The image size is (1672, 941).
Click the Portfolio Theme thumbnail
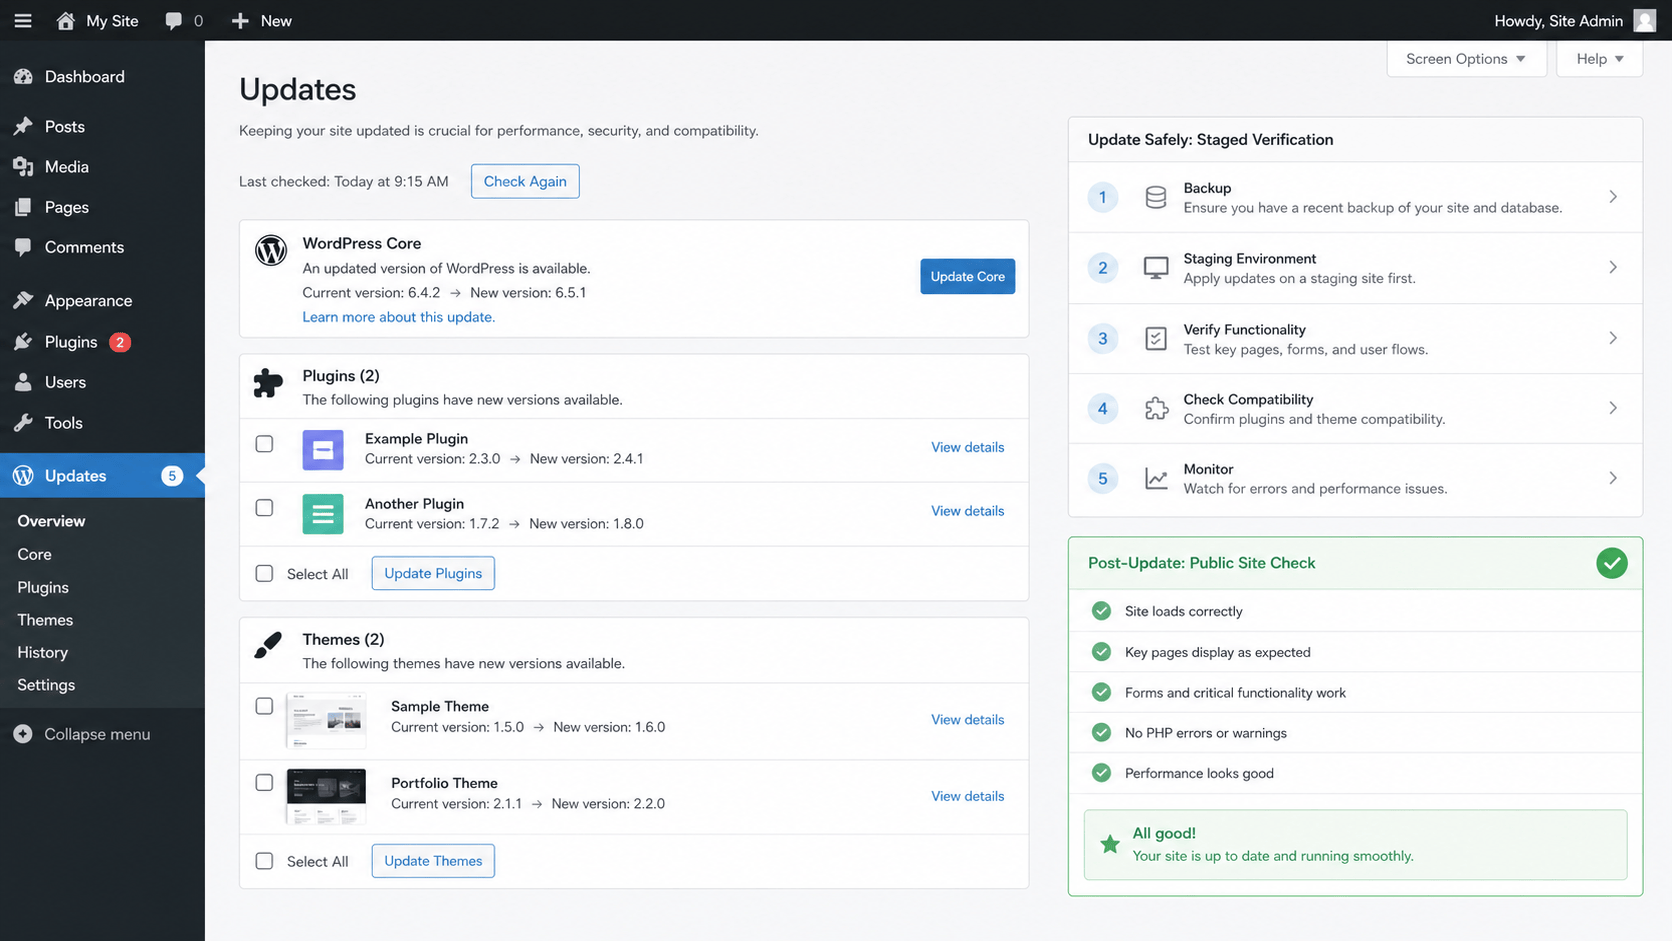coord(326,797)
